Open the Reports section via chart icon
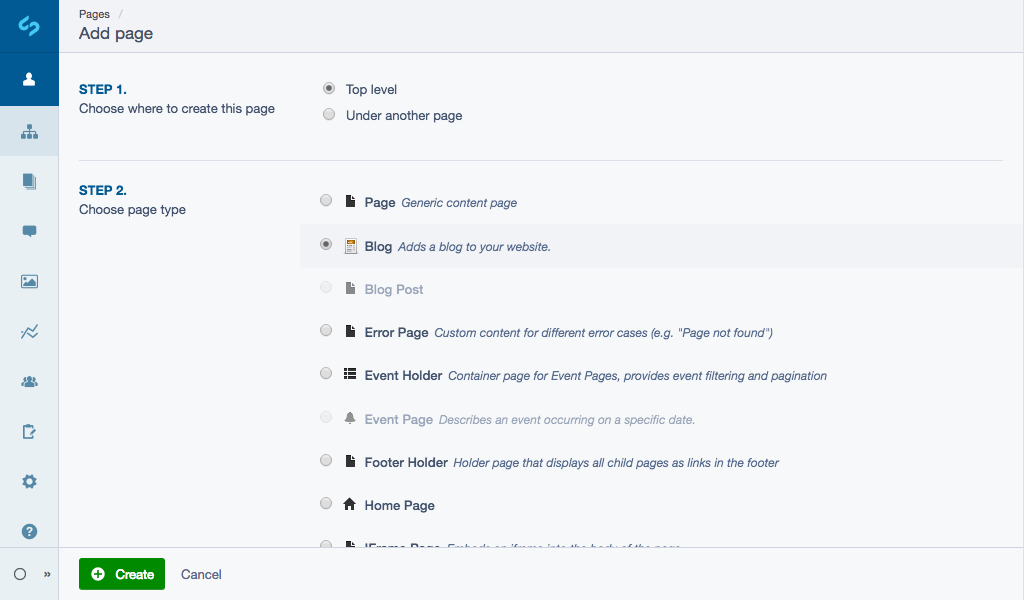1024x600 pixels. pyautogui.click(x=29, y=331)
